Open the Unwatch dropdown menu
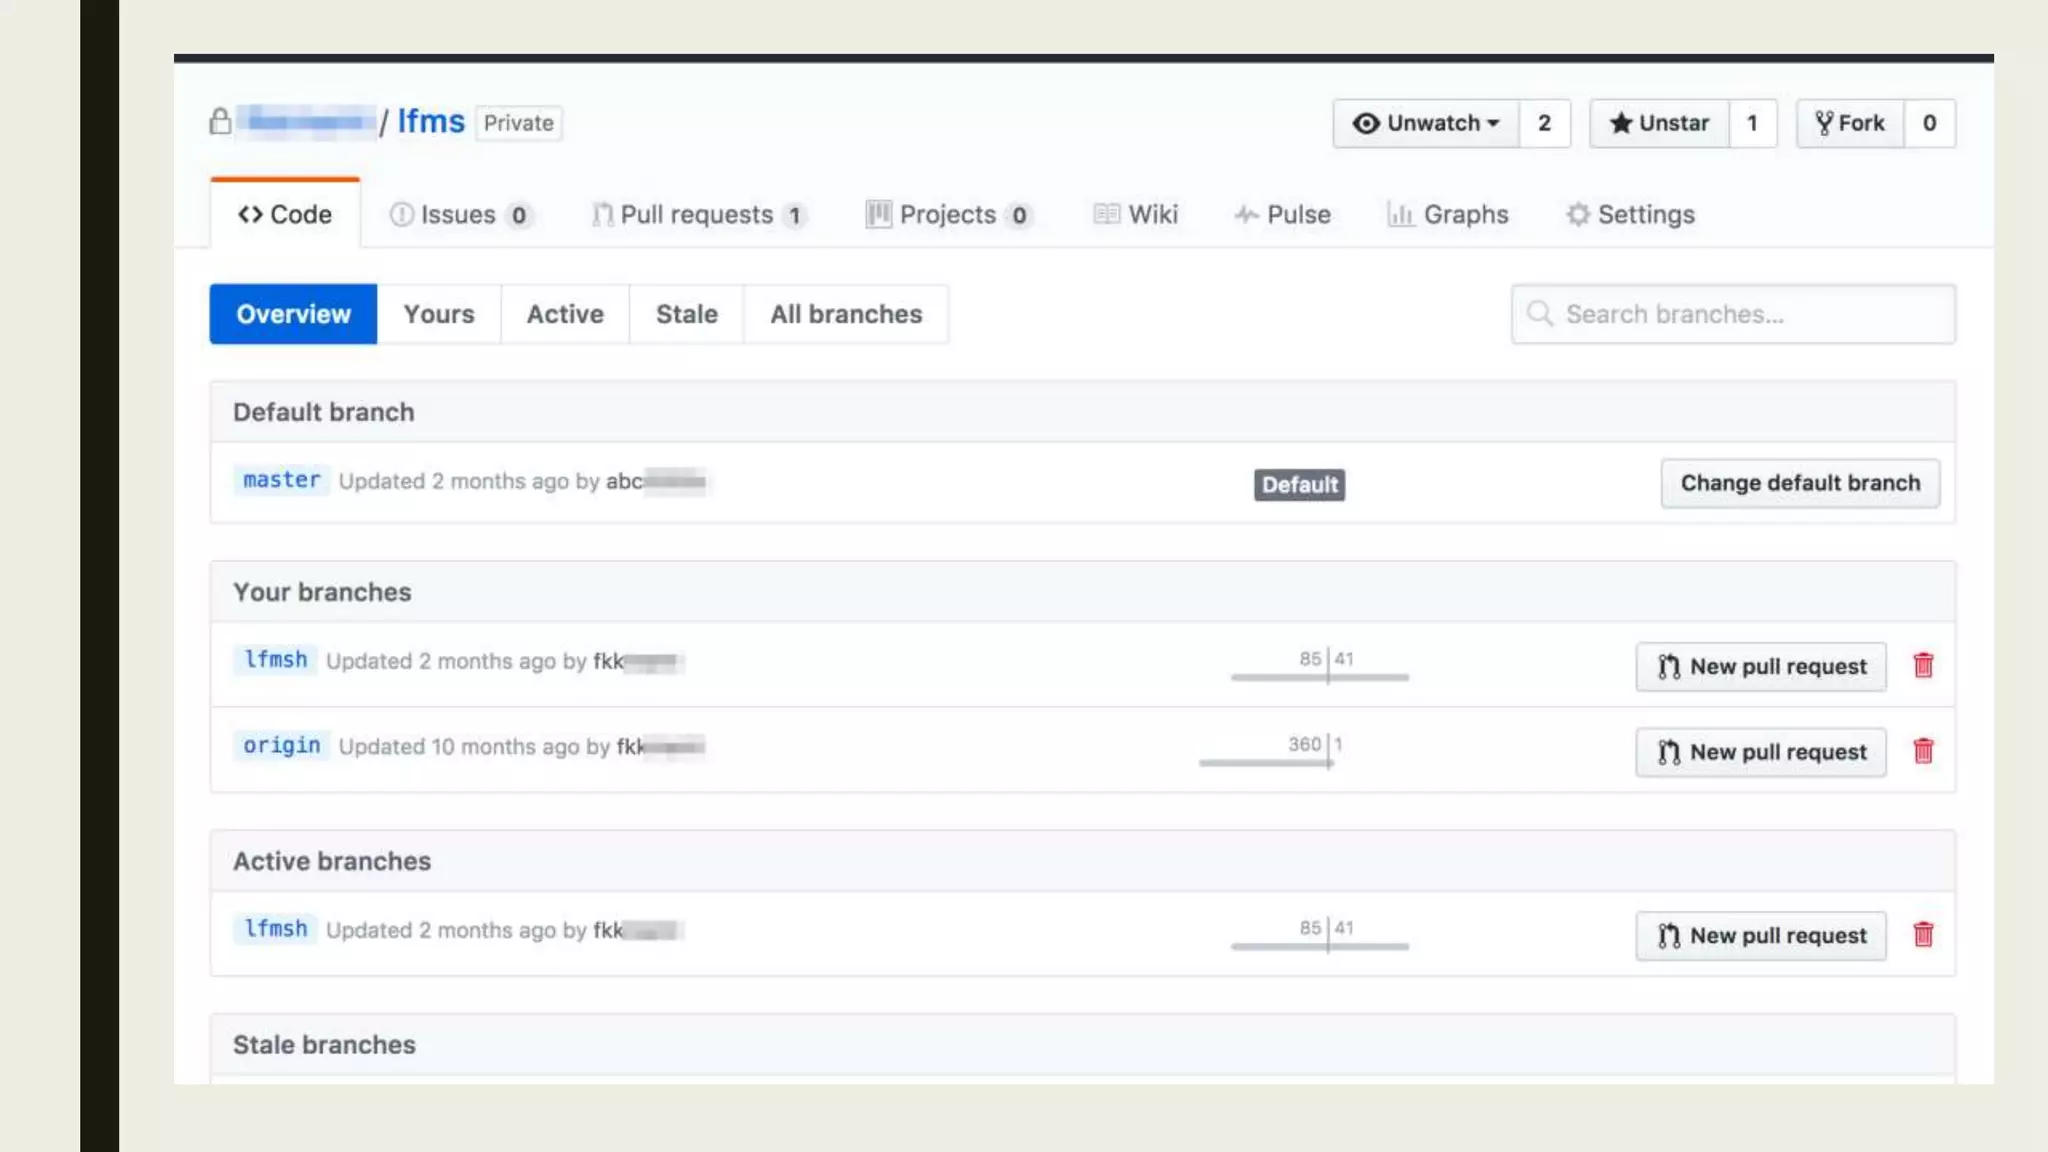The height and width of the screenshot is (1152, 2048). [1426, 123]
